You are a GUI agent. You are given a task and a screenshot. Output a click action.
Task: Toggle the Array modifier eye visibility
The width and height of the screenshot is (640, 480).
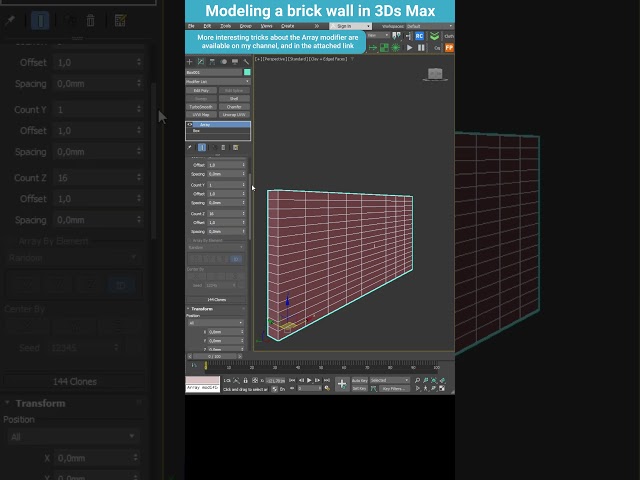point(190,124)
